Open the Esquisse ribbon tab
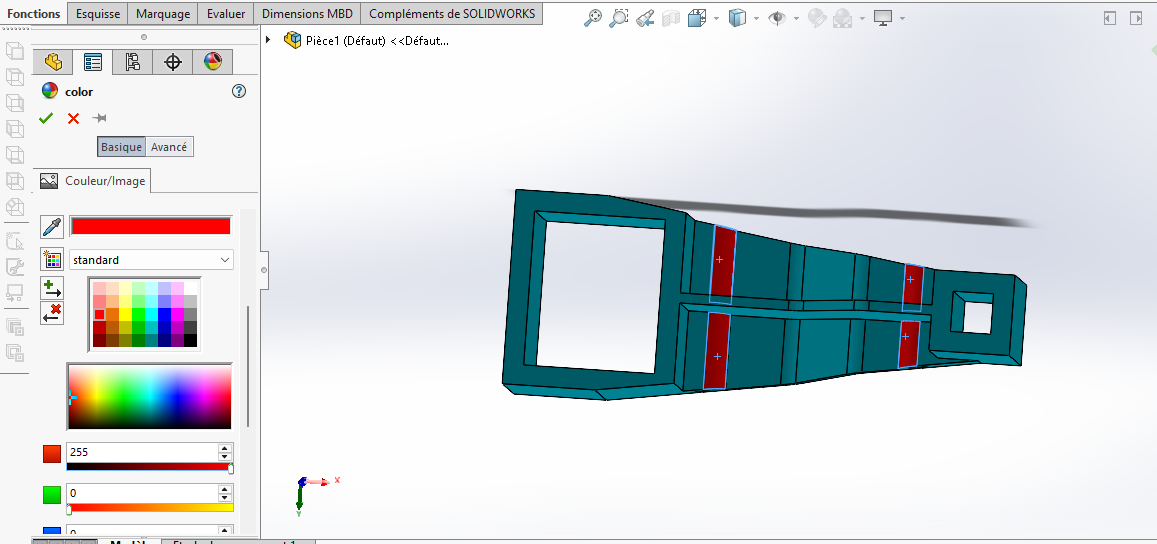1157x544 pixels. coord(99,14)
